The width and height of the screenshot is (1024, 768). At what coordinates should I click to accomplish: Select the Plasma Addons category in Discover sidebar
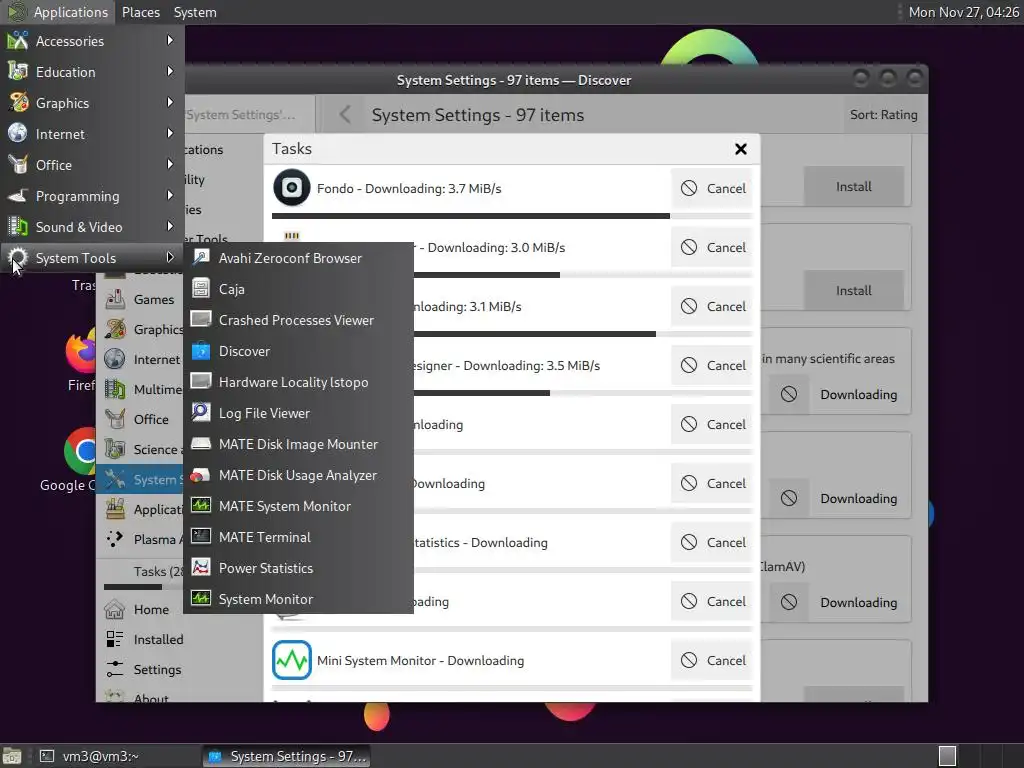pyautogui.click(x=140, y=539)
